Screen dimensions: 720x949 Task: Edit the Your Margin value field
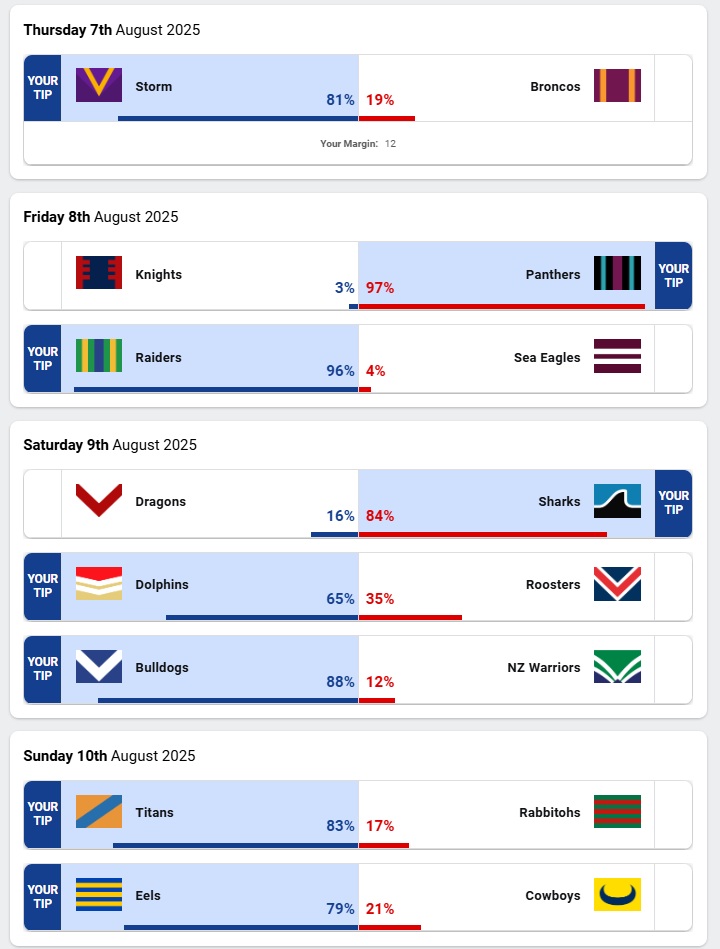click(391, 144)
